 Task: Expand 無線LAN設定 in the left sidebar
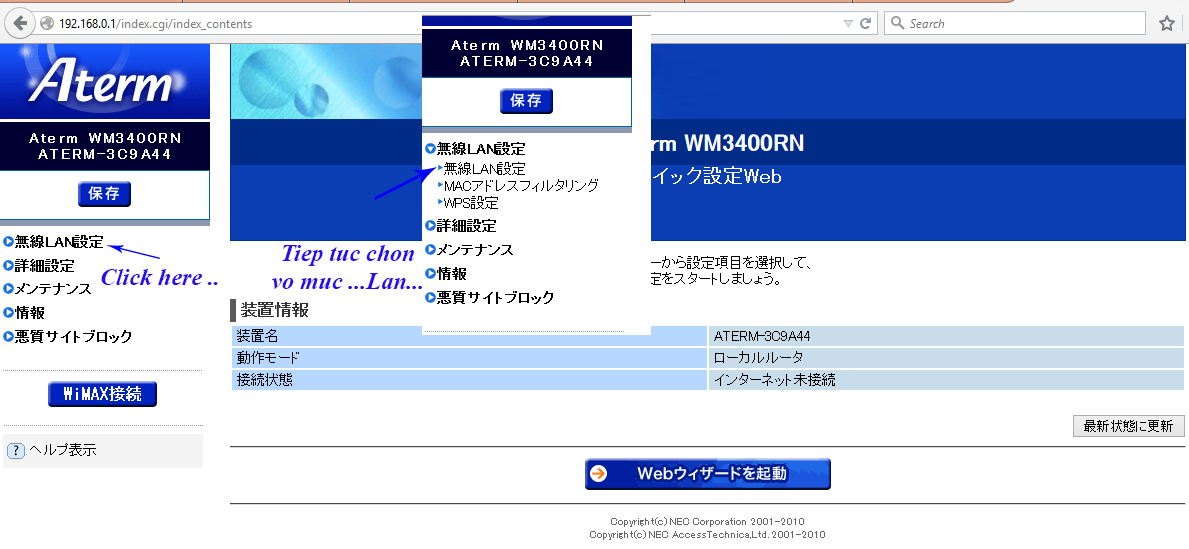coord(58,242)
